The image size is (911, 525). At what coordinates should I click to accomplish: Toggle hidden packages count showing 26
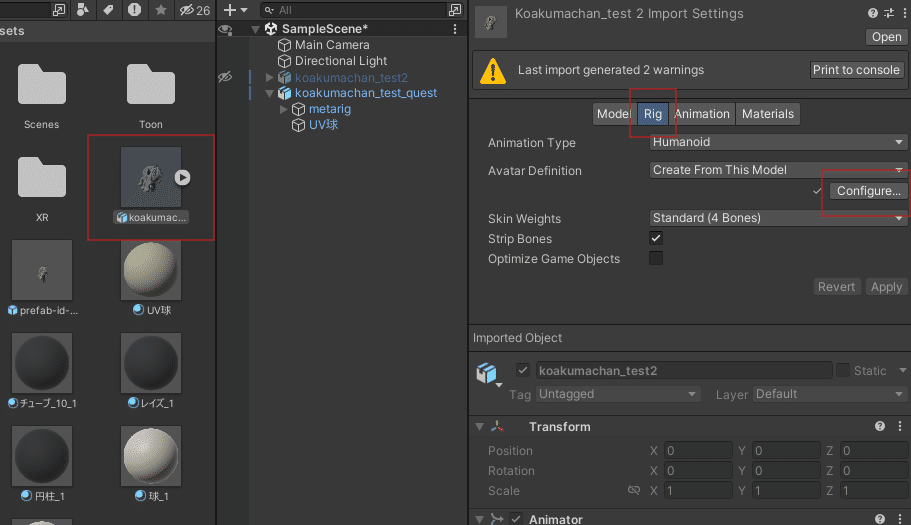(195, 10)
